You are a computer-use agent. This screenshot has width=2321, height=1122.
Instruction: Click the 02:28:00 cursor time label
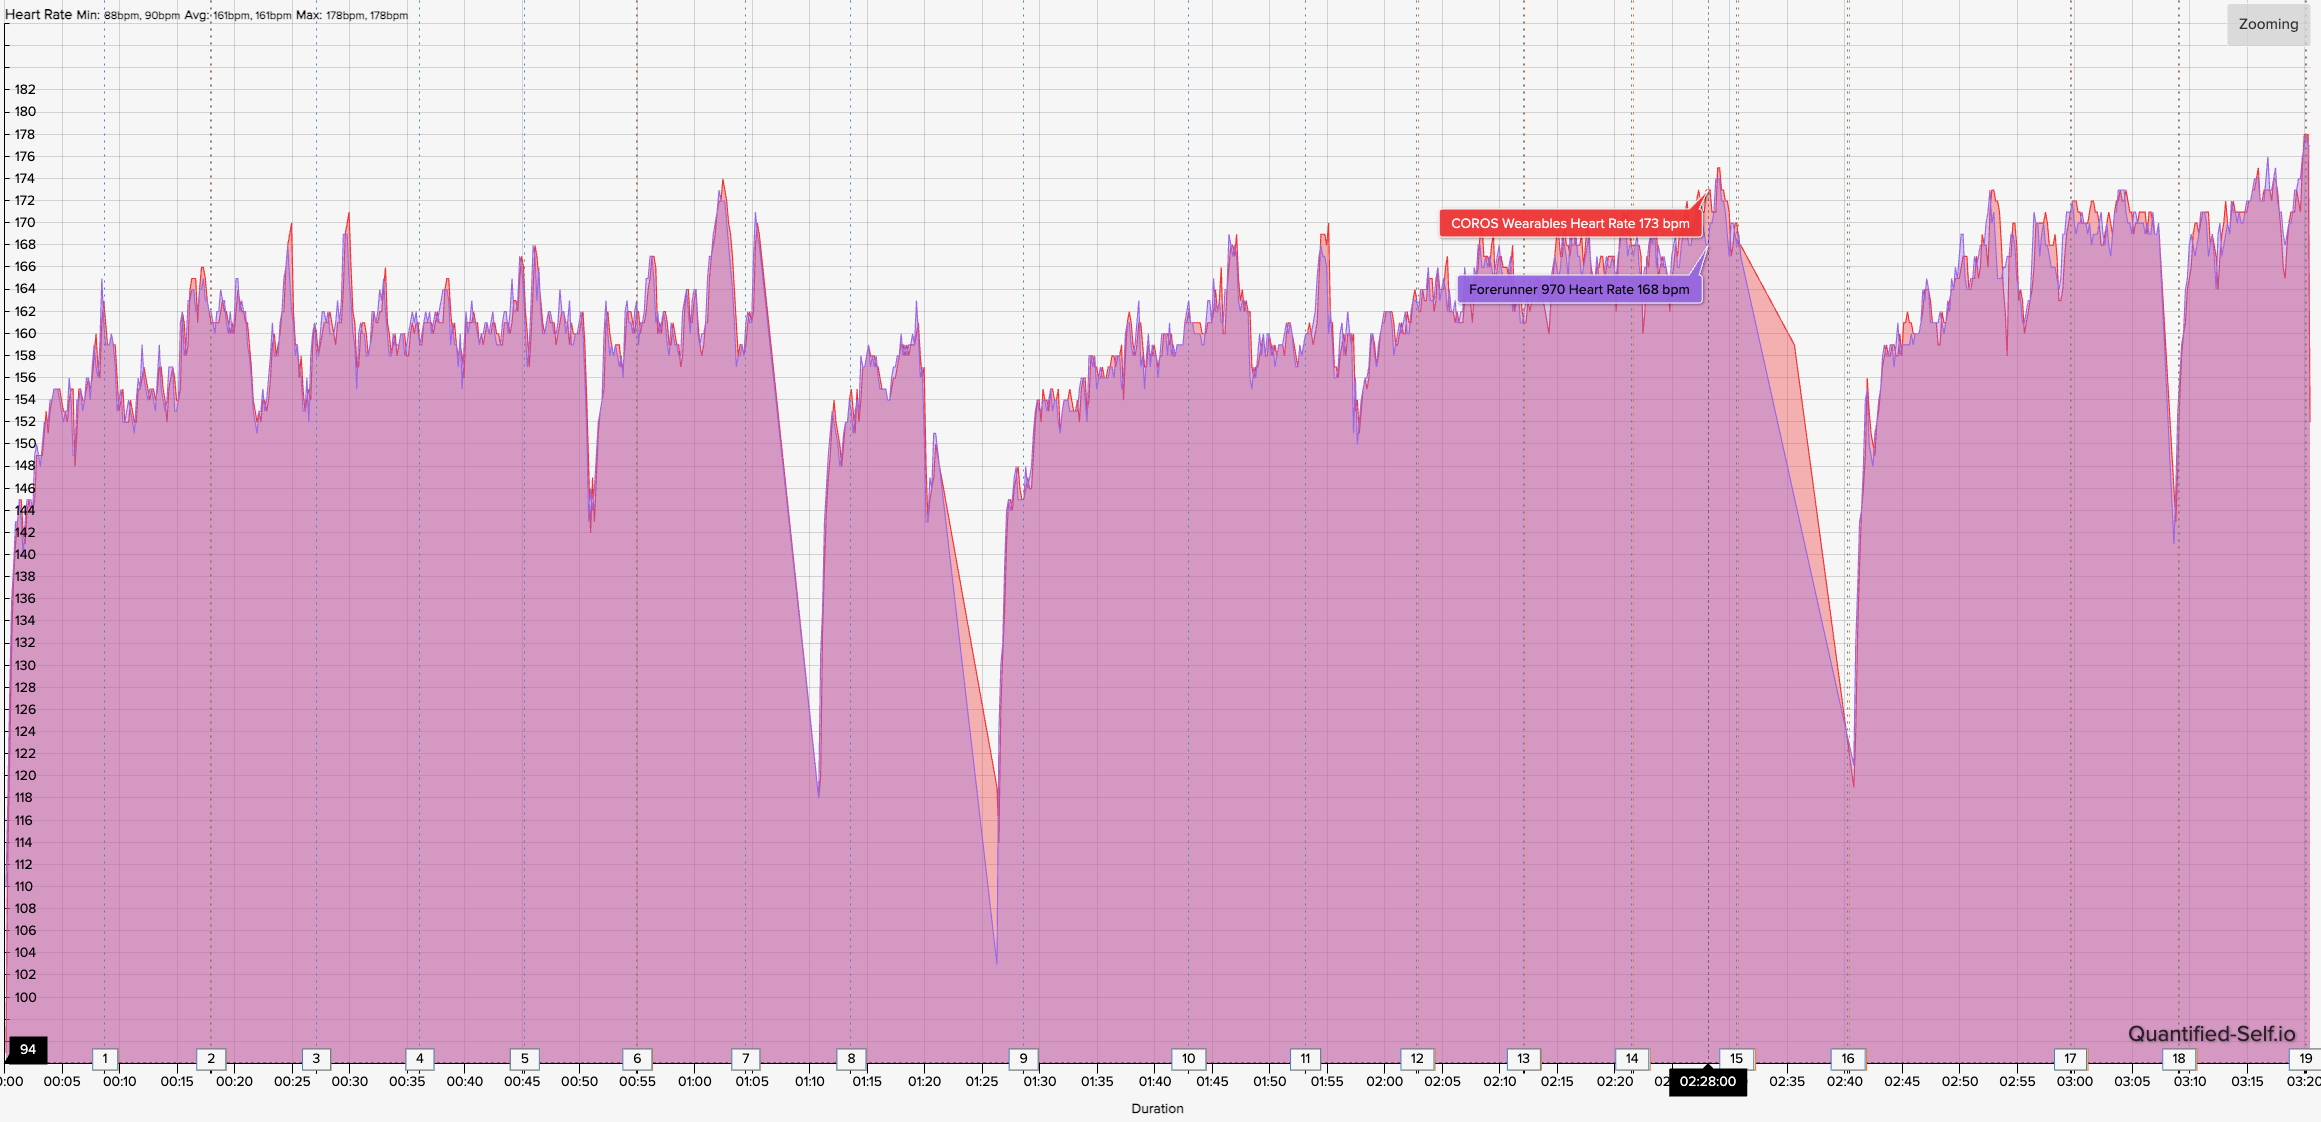(x=1707, y=1082)
